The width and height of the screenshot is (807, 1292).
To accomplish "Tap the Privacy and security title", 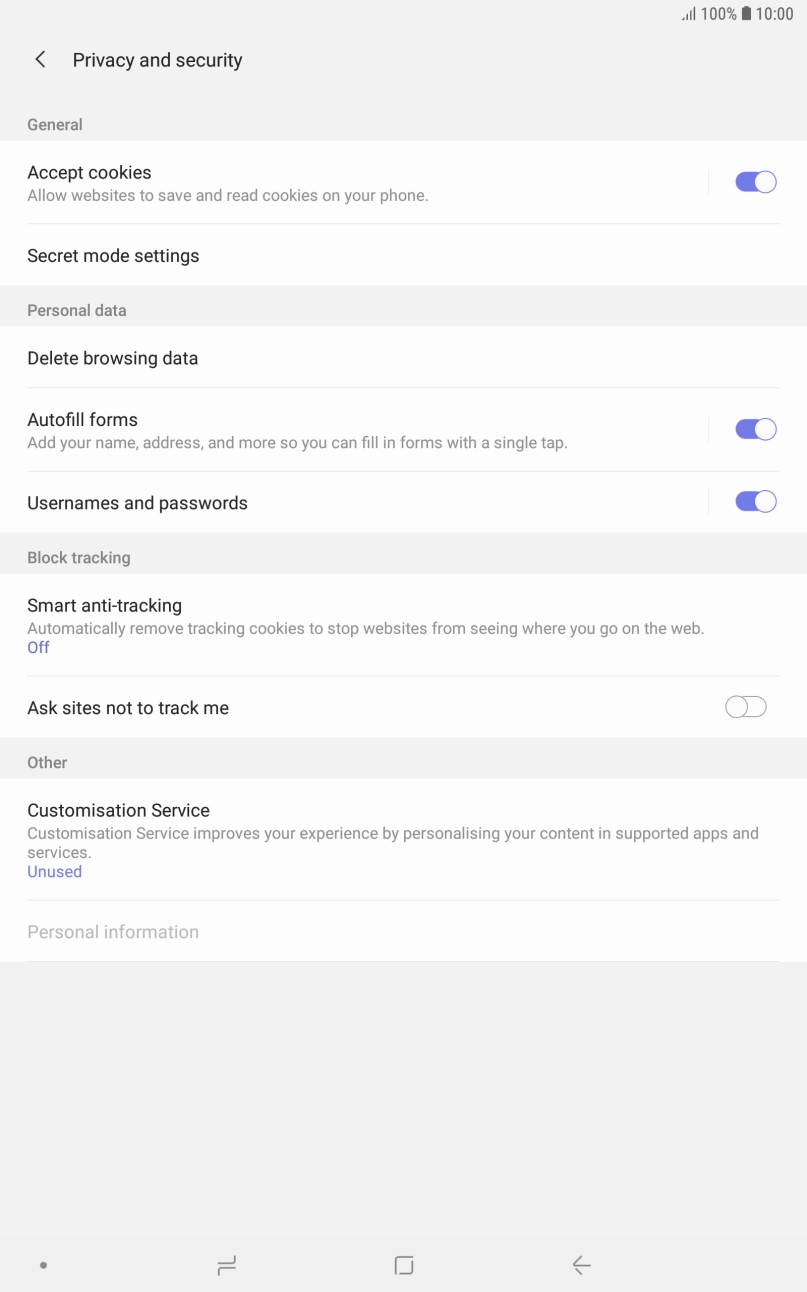I will coord(157,60).
